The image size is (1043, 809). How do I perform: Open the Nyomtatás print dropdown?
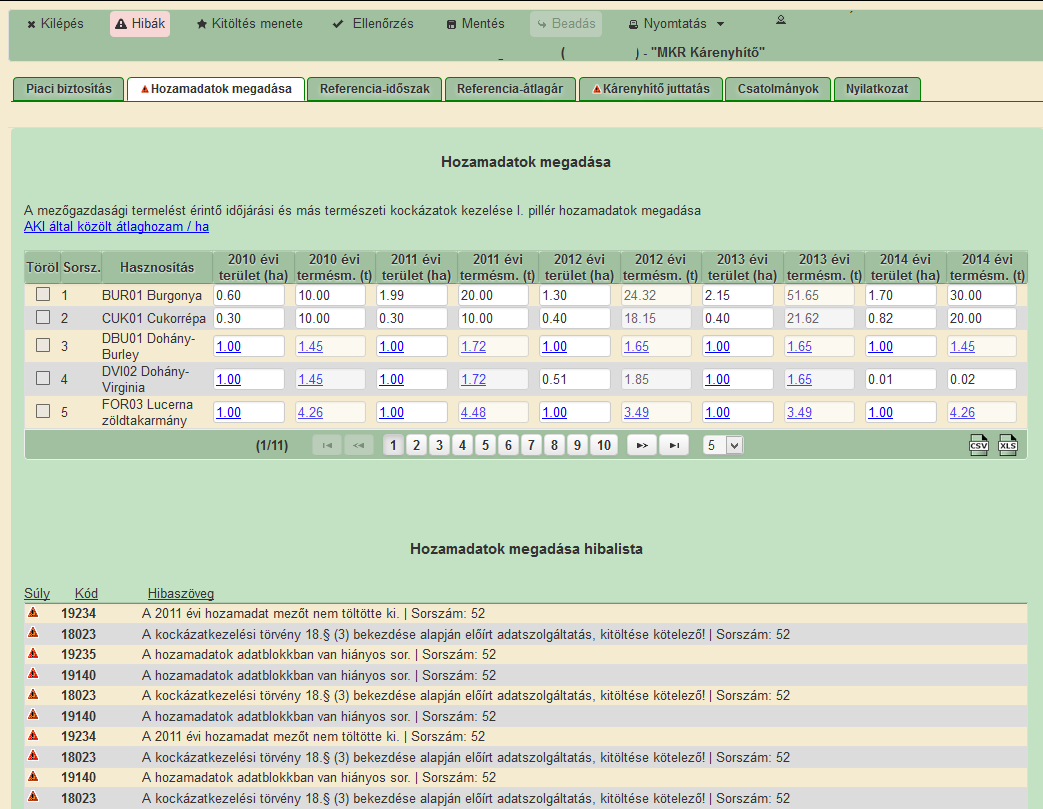(676, 24)
